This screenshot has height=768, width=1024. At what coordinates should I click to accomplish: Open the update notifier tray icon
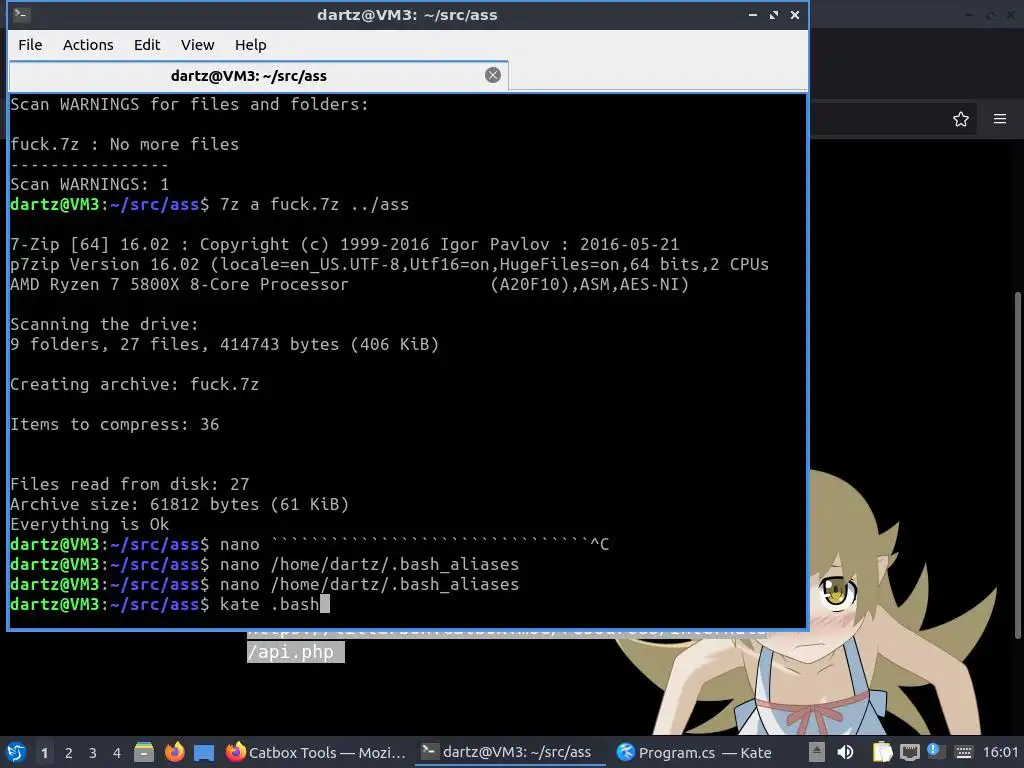[x=935, y=752]
